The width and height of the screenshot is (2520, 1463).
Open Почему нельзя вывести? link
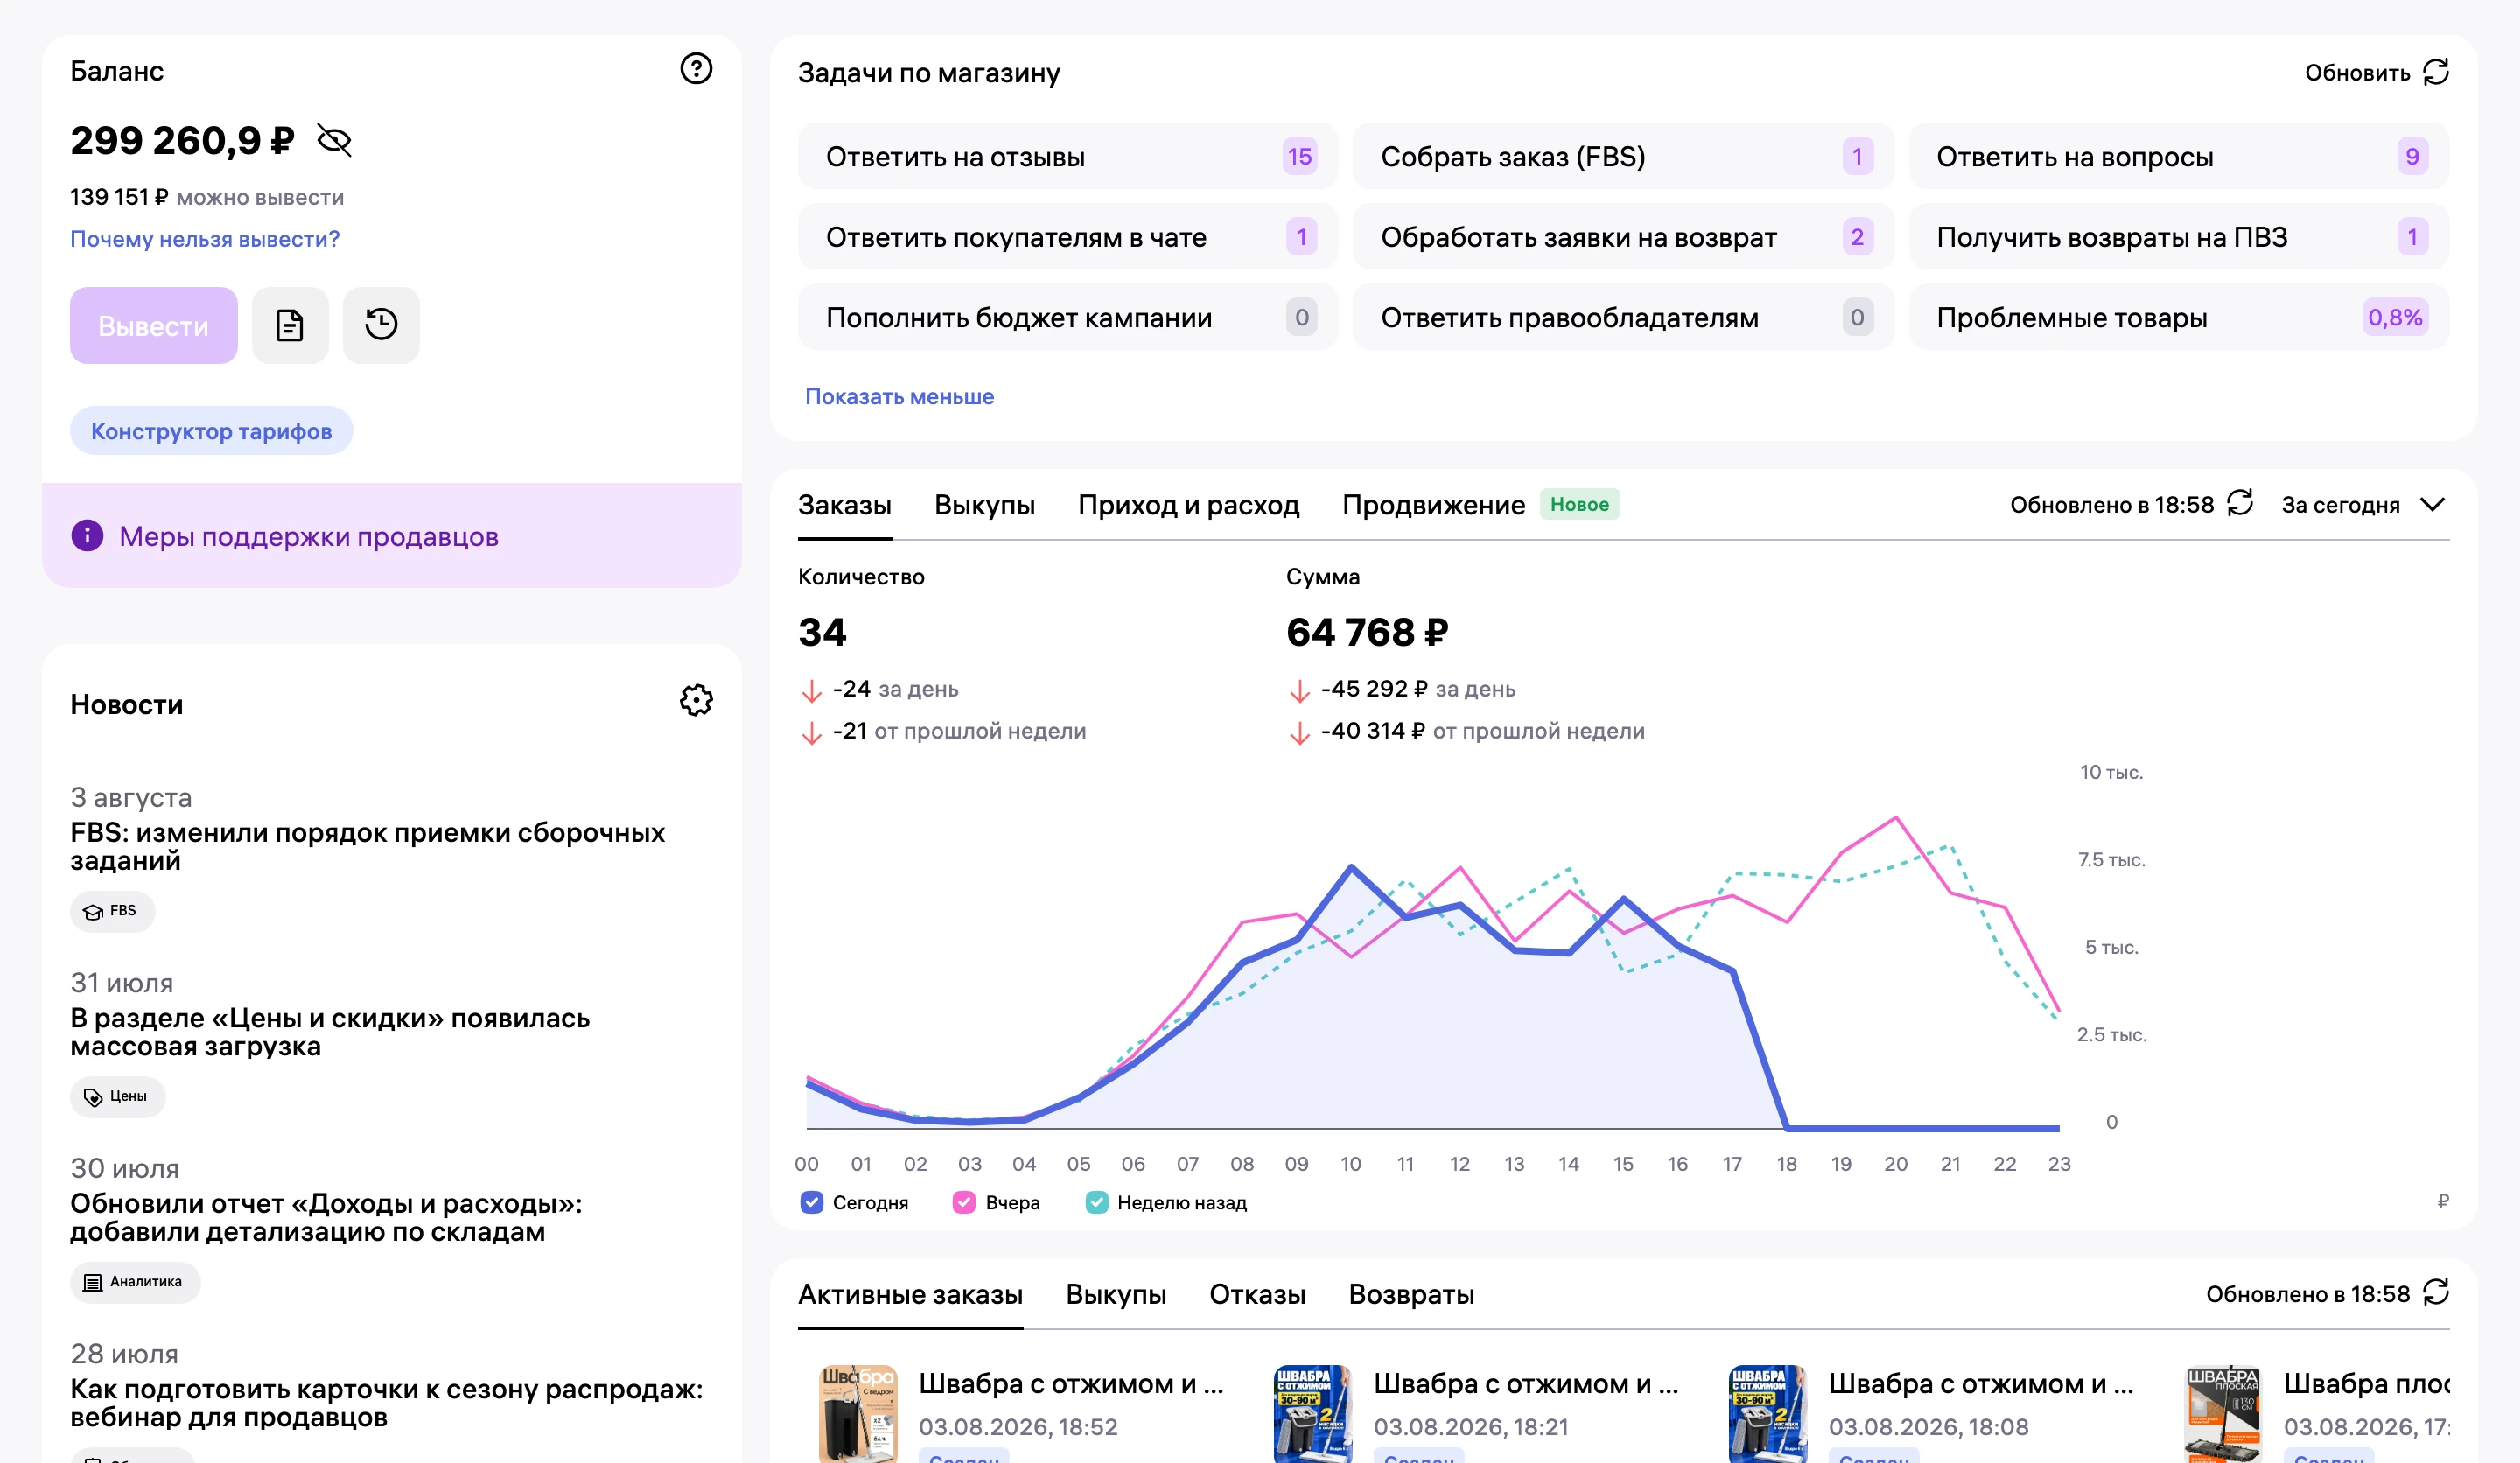[205, 239]
